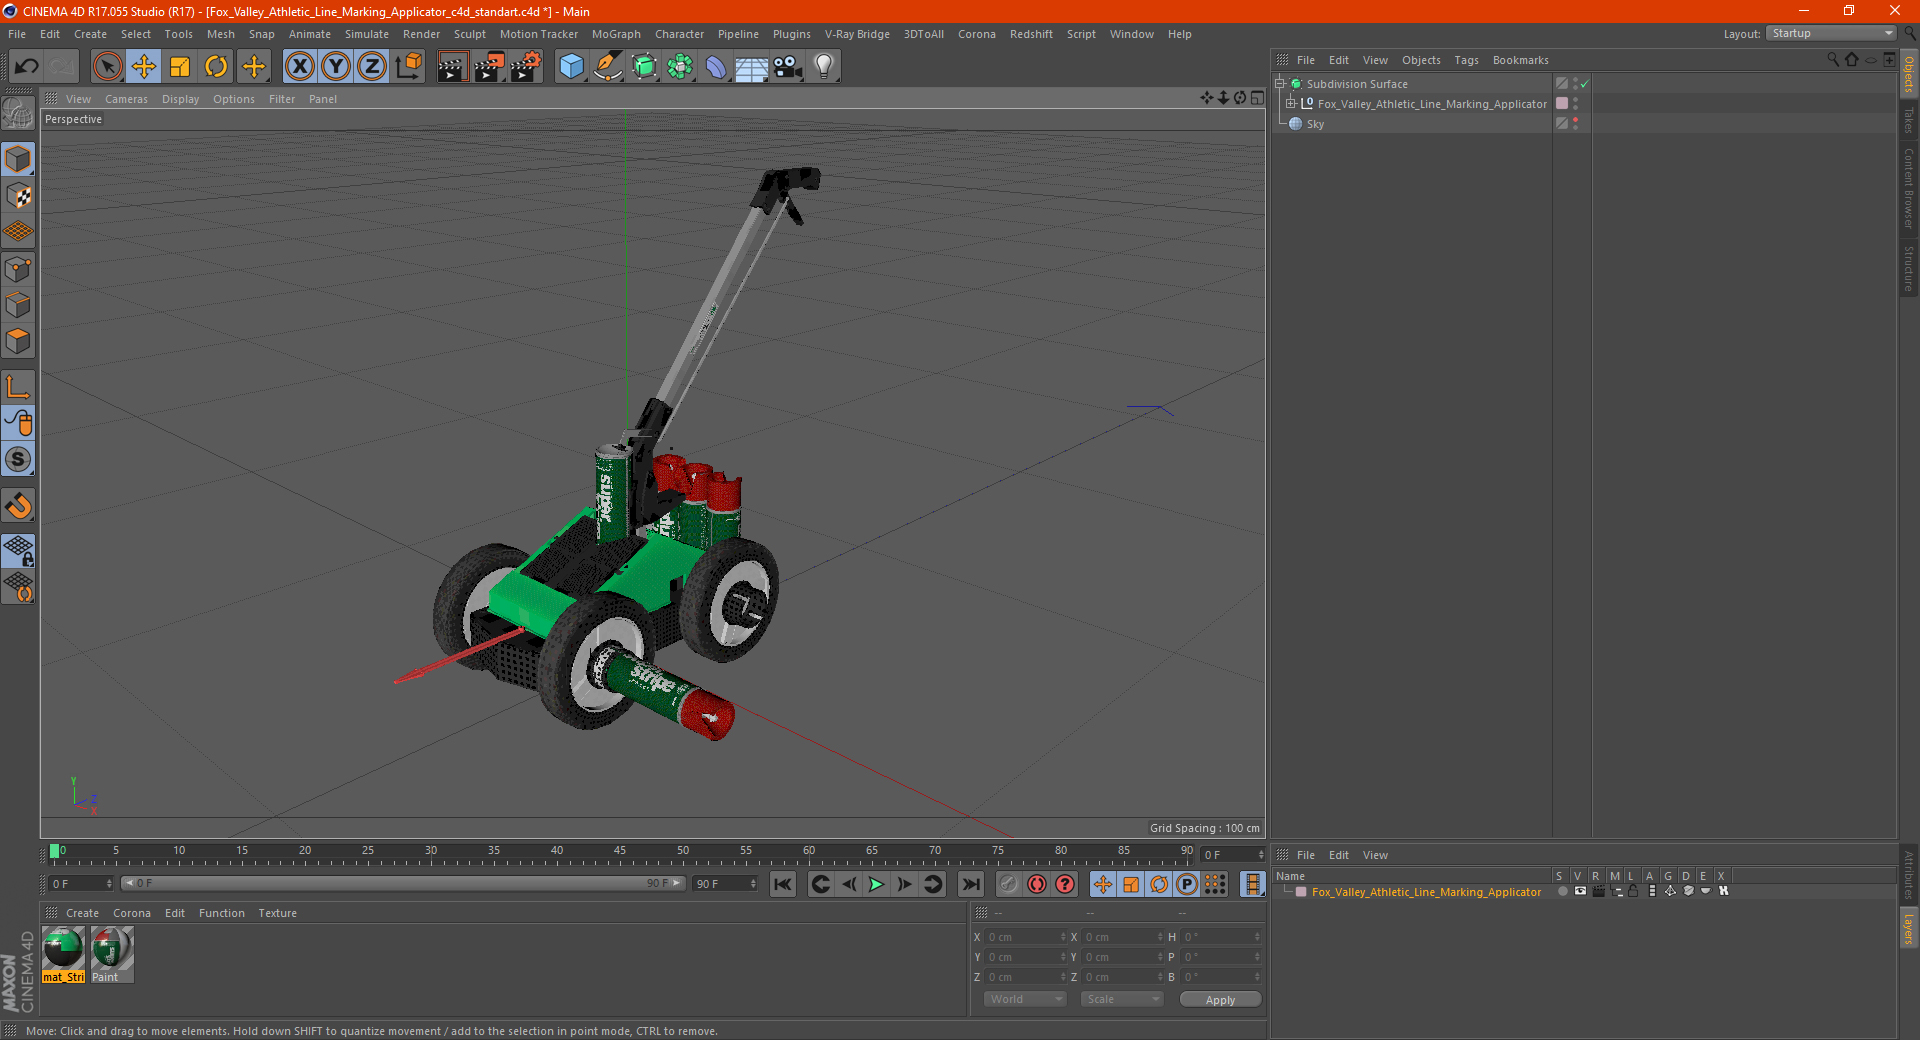Viewport: 1920px width, 1040px height.
Task: Switch to the Takes side tab
Action: (x=1909, y=120)
